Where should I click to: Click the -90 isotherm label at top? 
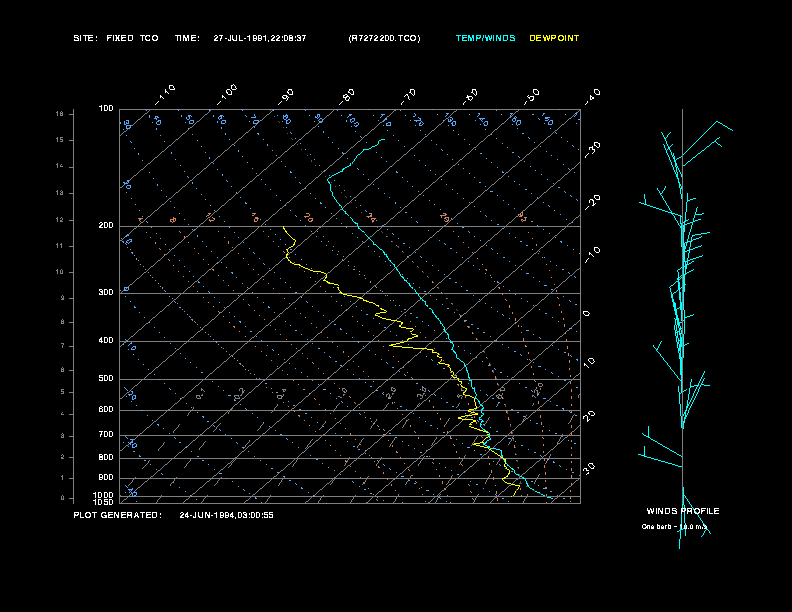point(285,97)
